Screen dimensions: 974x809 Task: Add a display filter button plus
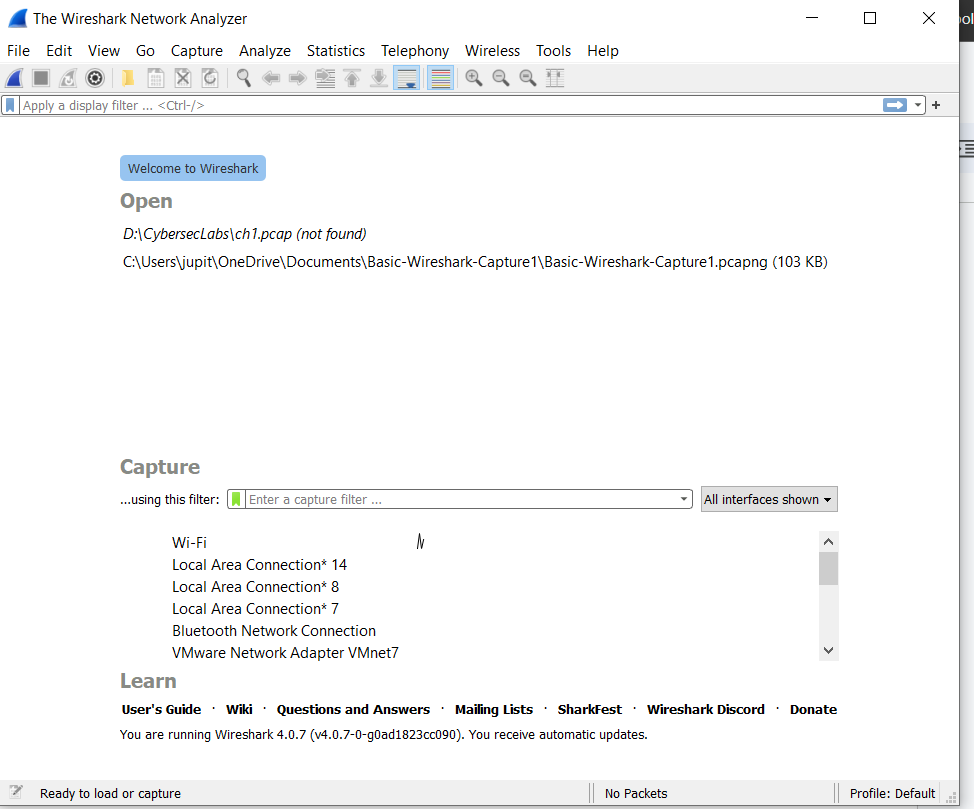point(936,106)
